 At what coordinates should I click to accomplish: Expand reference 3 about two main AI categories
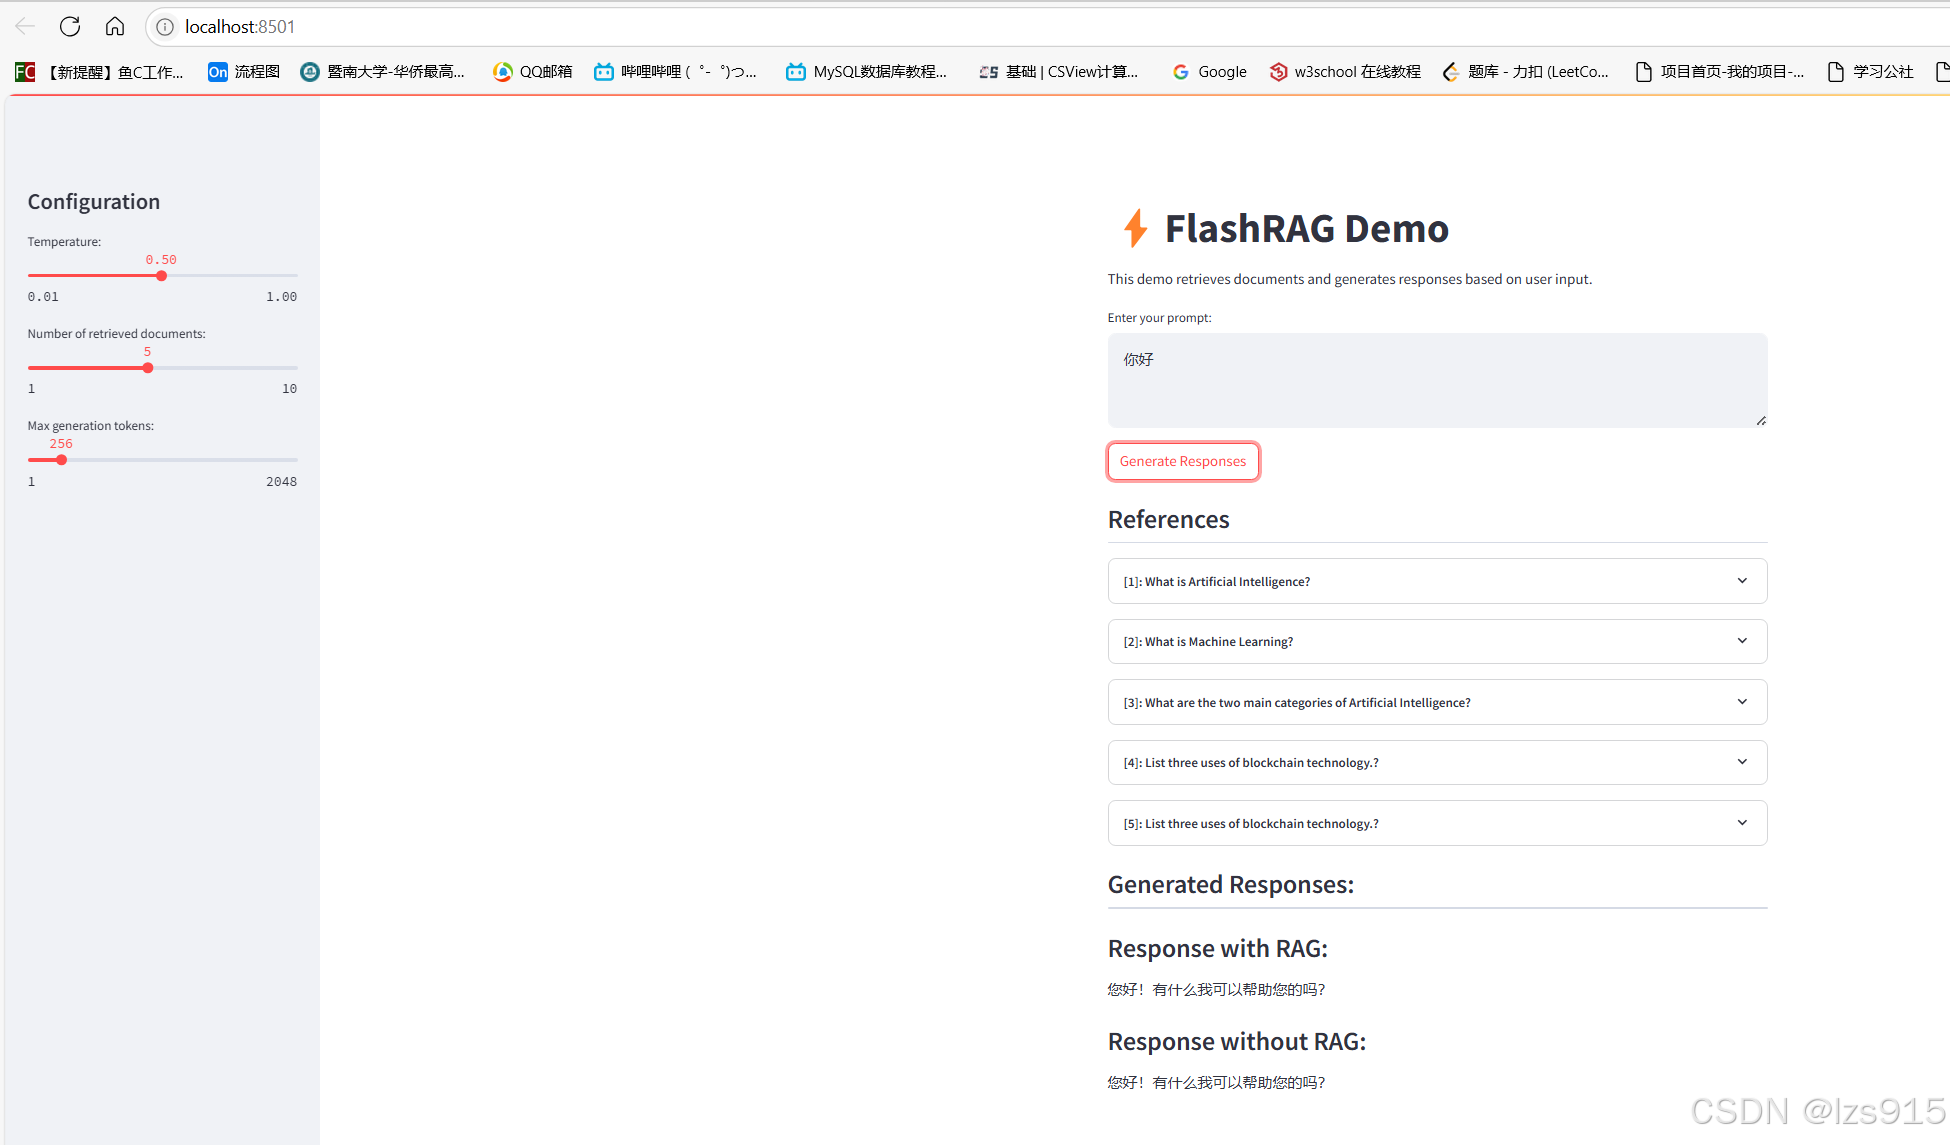click(x=1437, y=702)
